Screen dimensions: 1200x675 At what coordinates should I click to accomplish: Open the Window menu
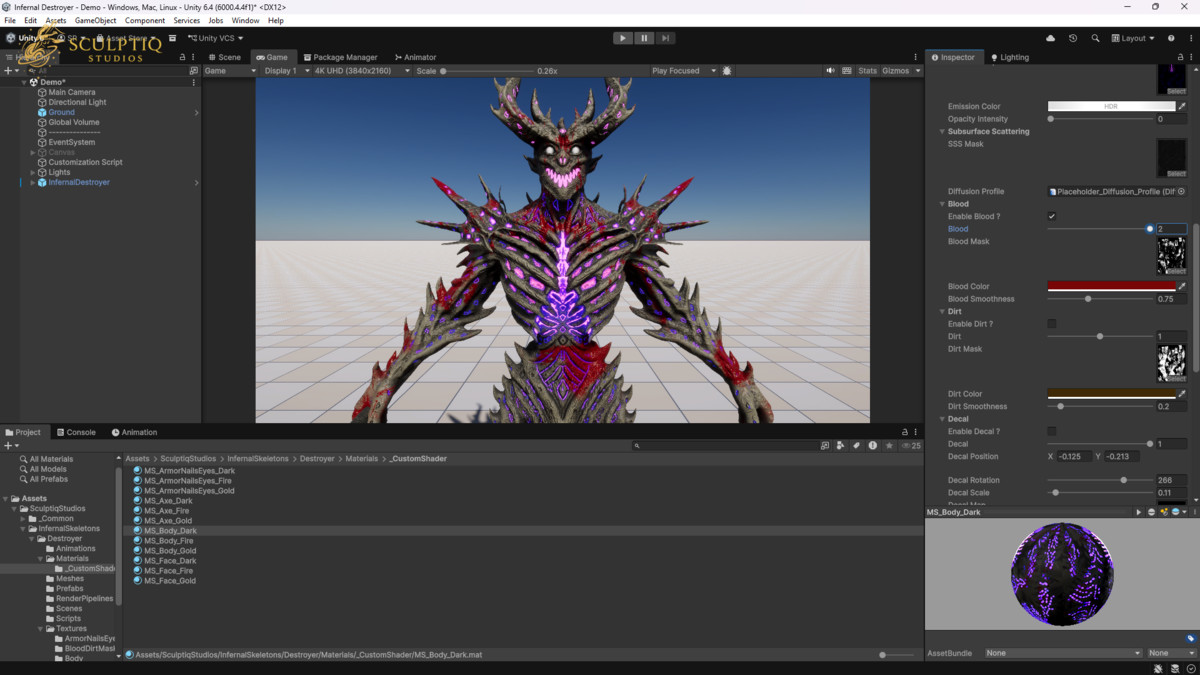pyautogui.click(x=245, y=20)
